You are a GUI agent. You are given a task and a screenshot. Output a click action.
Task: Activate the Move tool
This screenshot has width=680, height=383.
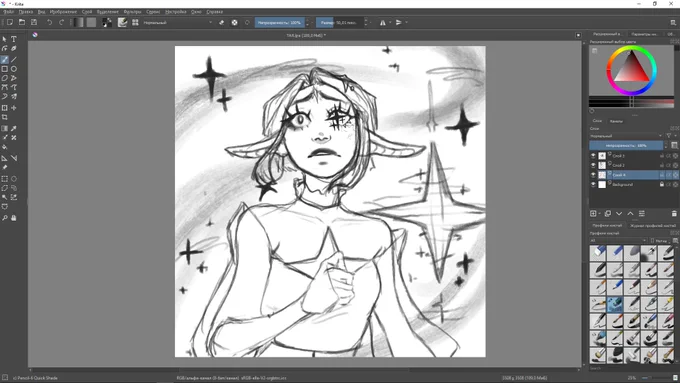point(14,108)
